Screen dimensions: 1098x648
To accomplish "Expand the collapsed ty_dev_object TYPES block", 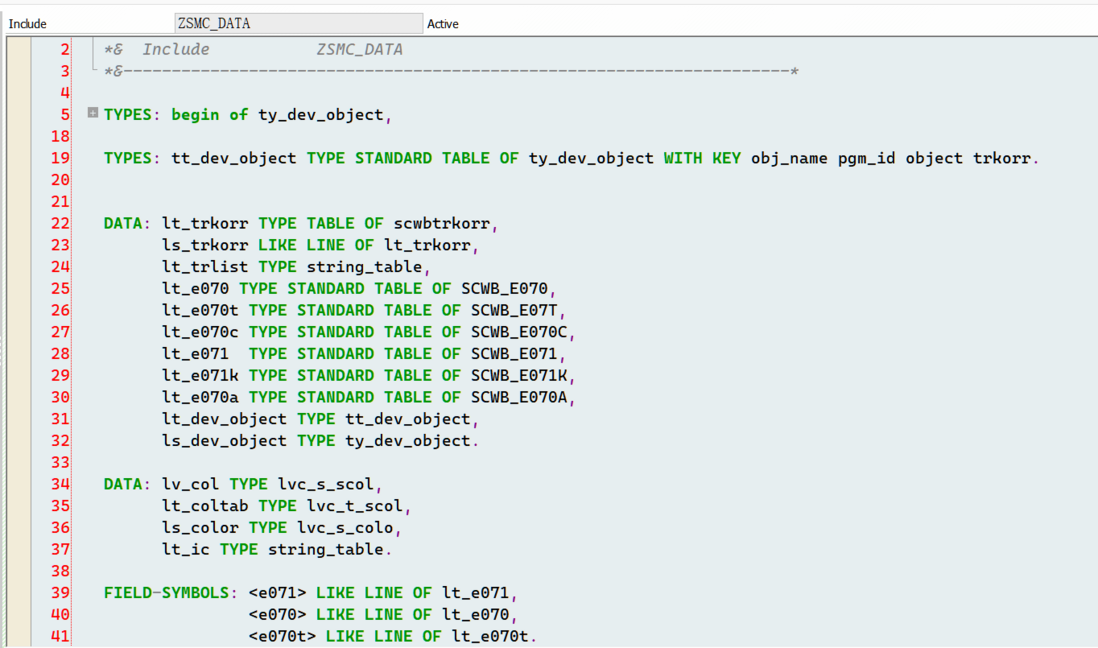I will click(92, 113).
